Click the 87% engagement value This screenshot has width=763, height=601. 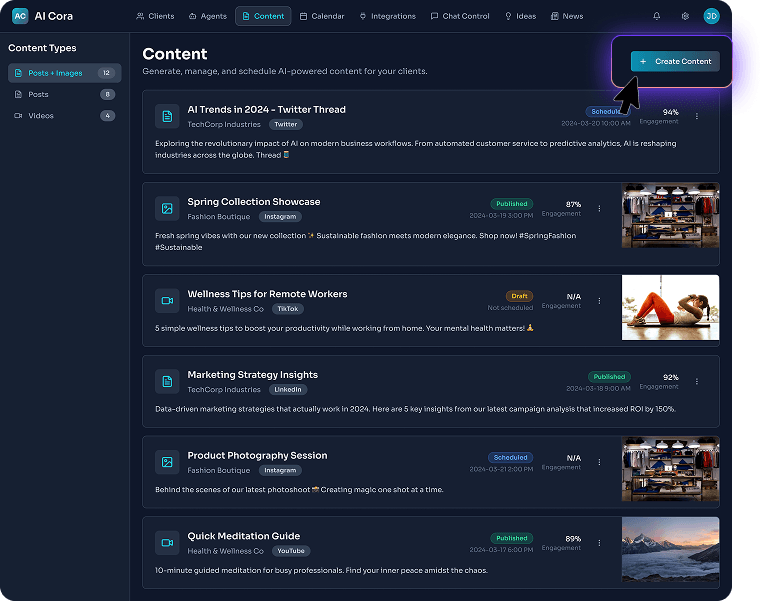(573, 204)
